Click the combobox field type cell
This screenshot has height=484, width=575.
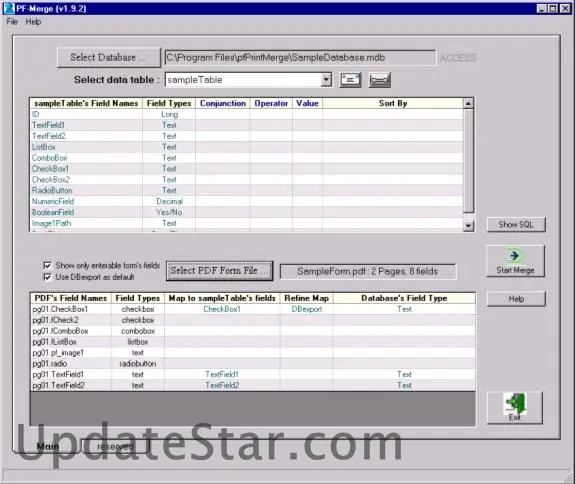(138, 331)
